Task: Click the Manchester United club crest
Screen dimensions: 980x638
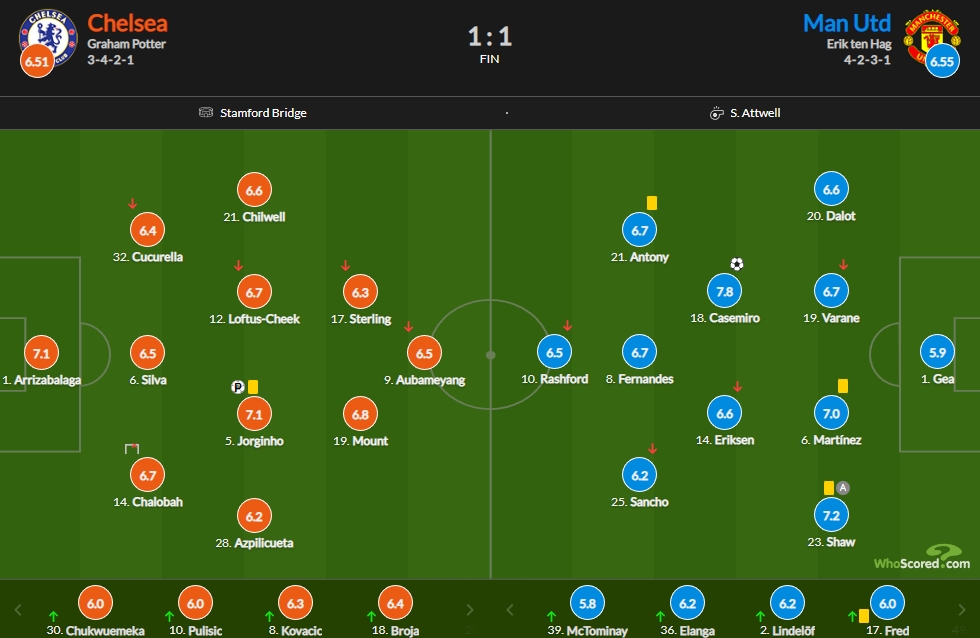Action: [931, 37]
